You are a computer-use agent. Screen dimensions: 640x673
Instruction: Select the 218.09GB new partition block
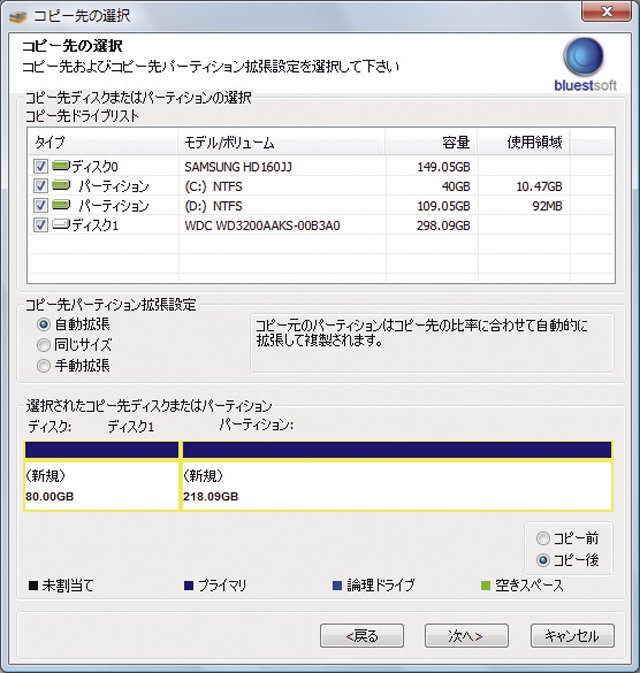tap(397, 476)
